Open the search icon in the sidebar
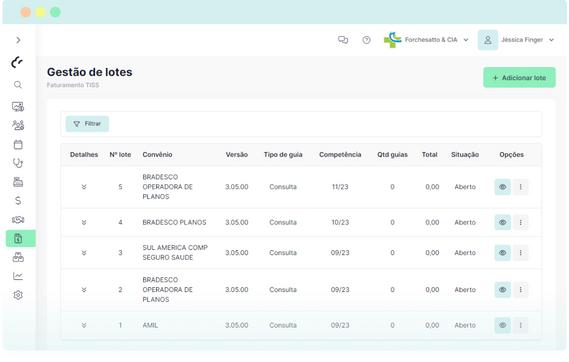The height and width of the screenshot is (362, 569). click(x=18, y=85)
